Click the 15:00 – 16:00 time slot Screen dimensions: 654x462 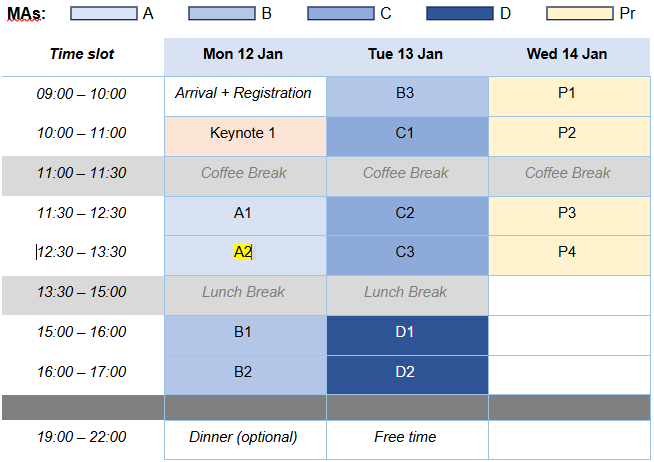coord(82,332)
